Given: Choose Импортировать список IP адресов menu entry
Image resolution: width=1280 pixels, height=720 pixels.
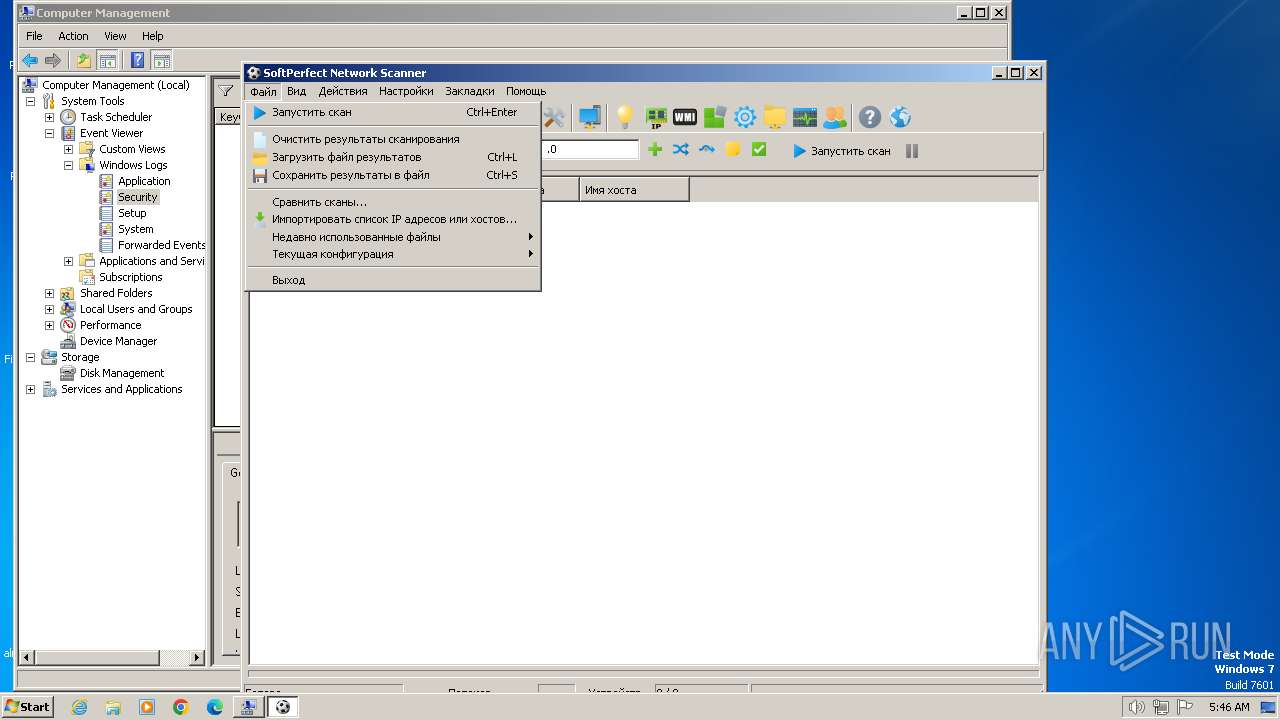Looking at the screenshot, I should click(x=393, y=219).
